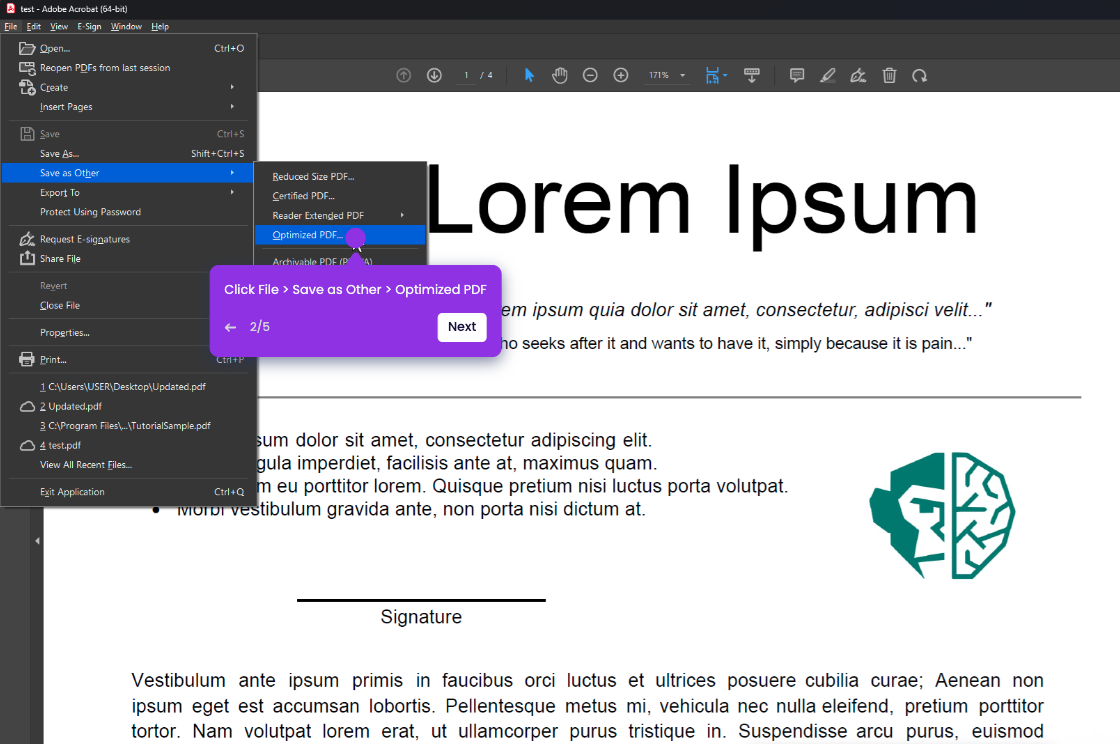The image size is (1120, 744).
Task: Expand the Save as Other submenu arrow
Action: click(x=232, y=173)
